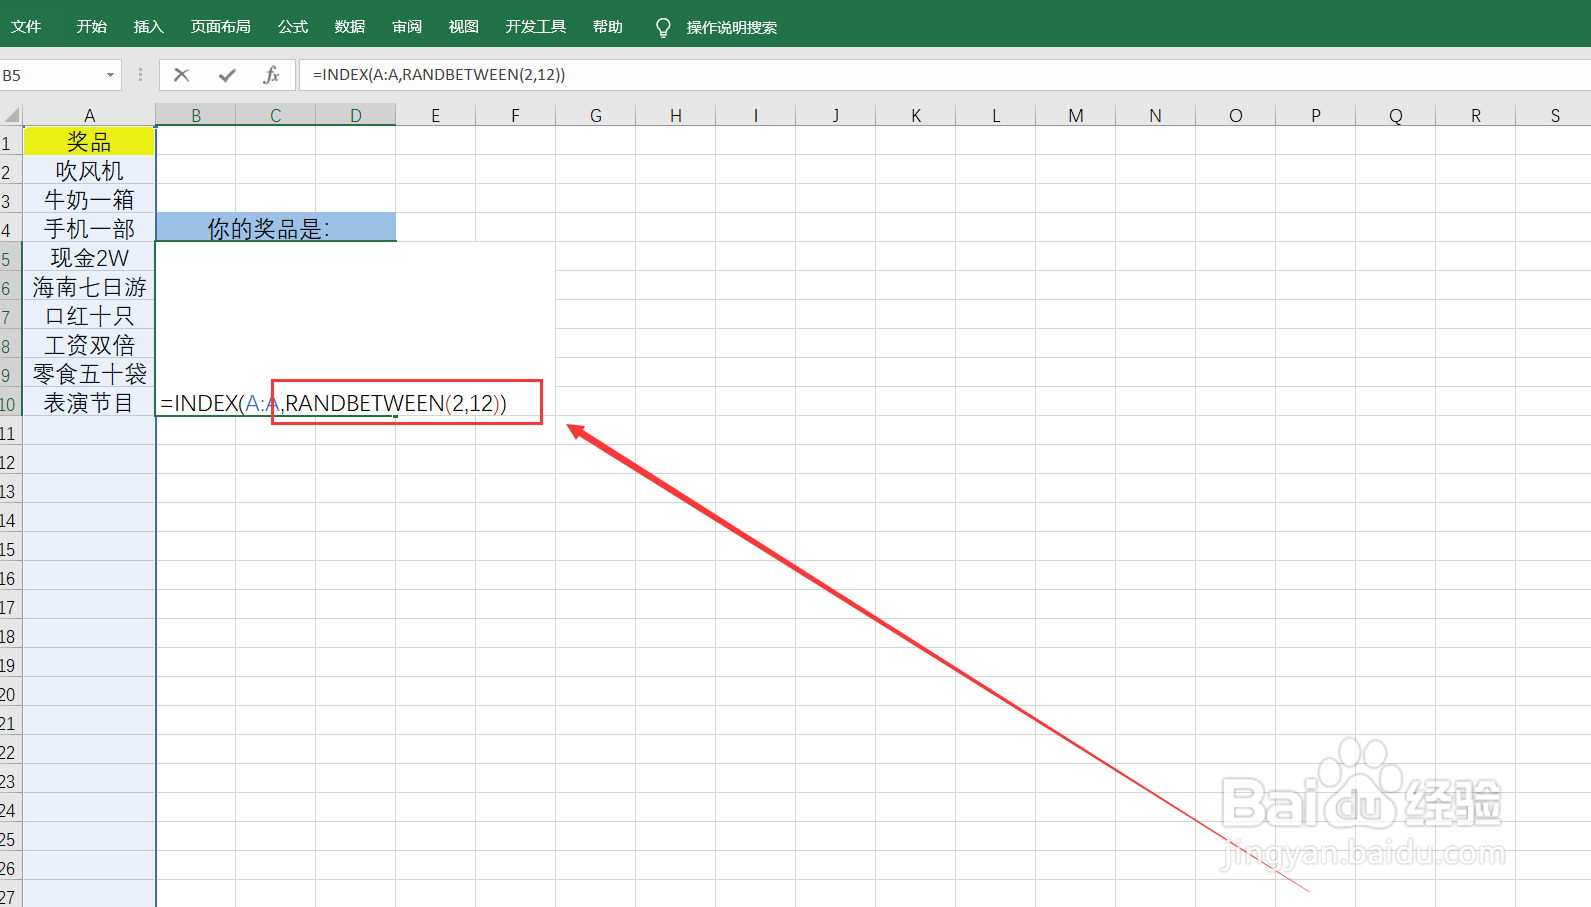Select all cells with corner triangle
The width and height of the screenshot is (1591, 907).
point(11,115)
